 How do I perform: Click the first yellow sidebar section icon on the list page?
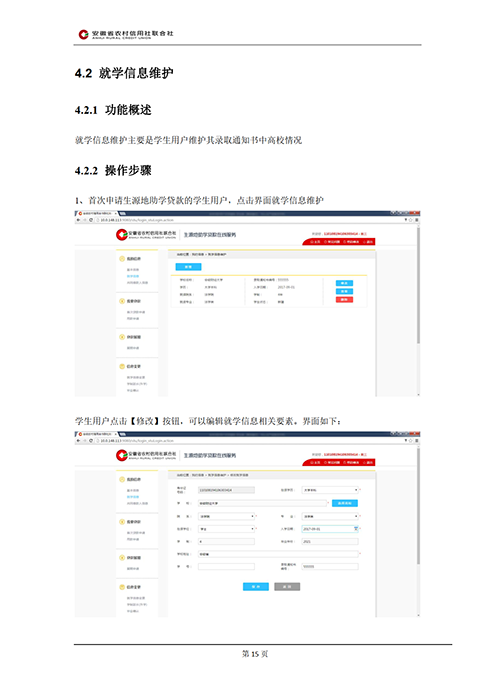(122, 258)
